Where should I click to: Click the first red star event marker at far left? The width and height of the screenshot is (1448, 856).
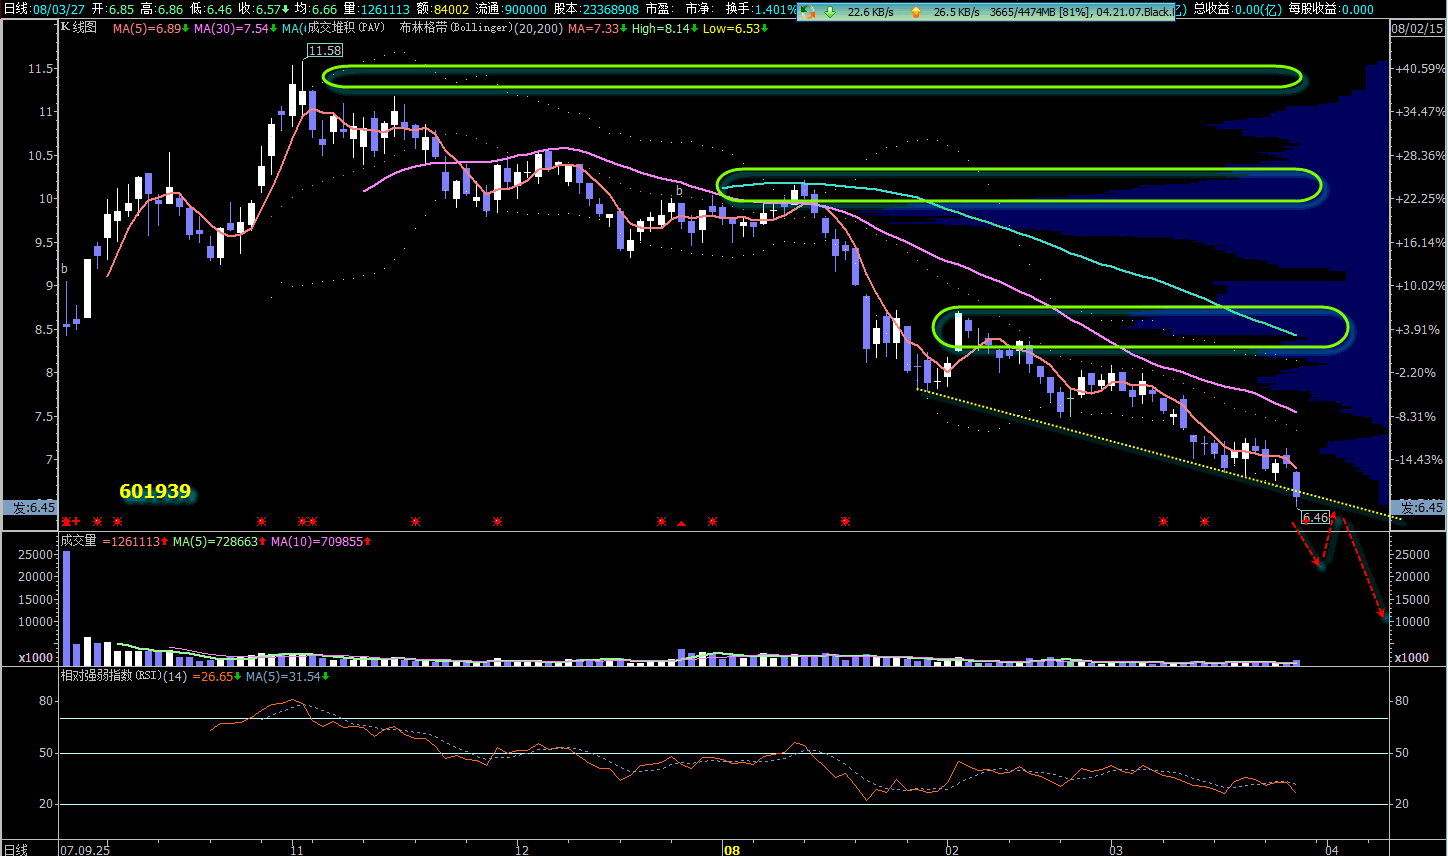(x=66, y=522)
